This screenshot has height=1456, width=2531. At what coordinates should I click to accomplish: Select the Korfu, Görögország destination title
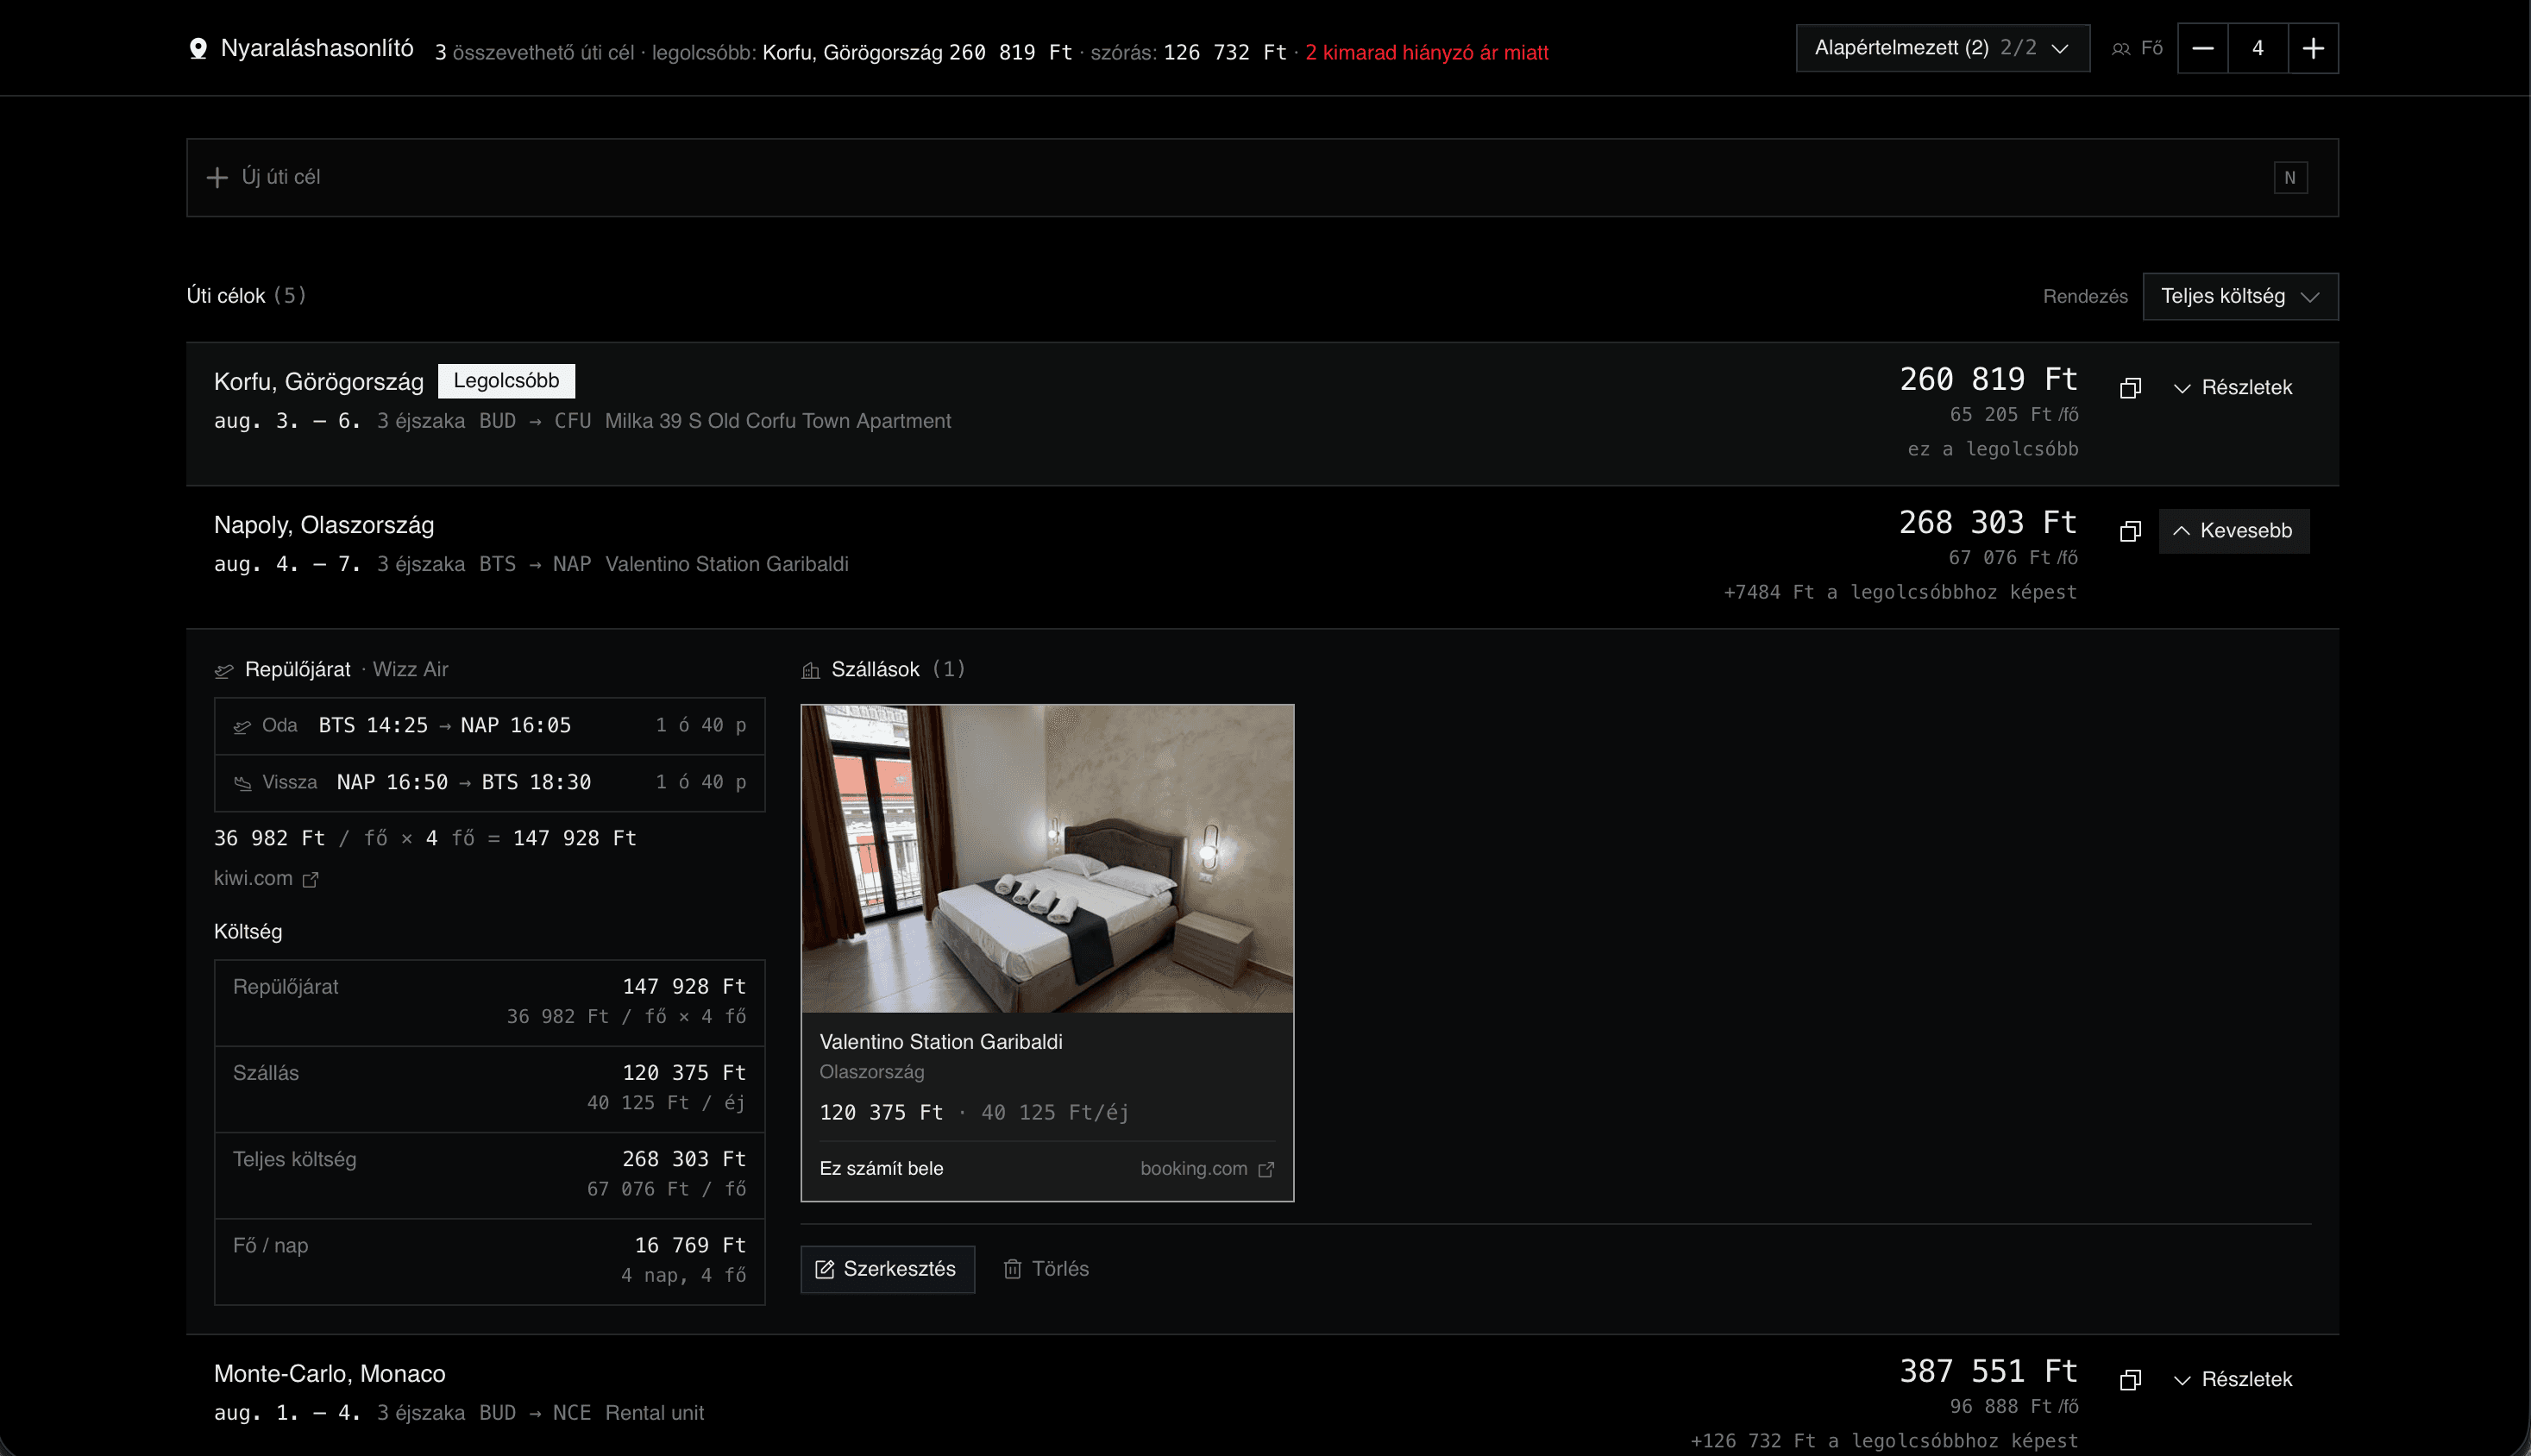click(x=319, y=382)
